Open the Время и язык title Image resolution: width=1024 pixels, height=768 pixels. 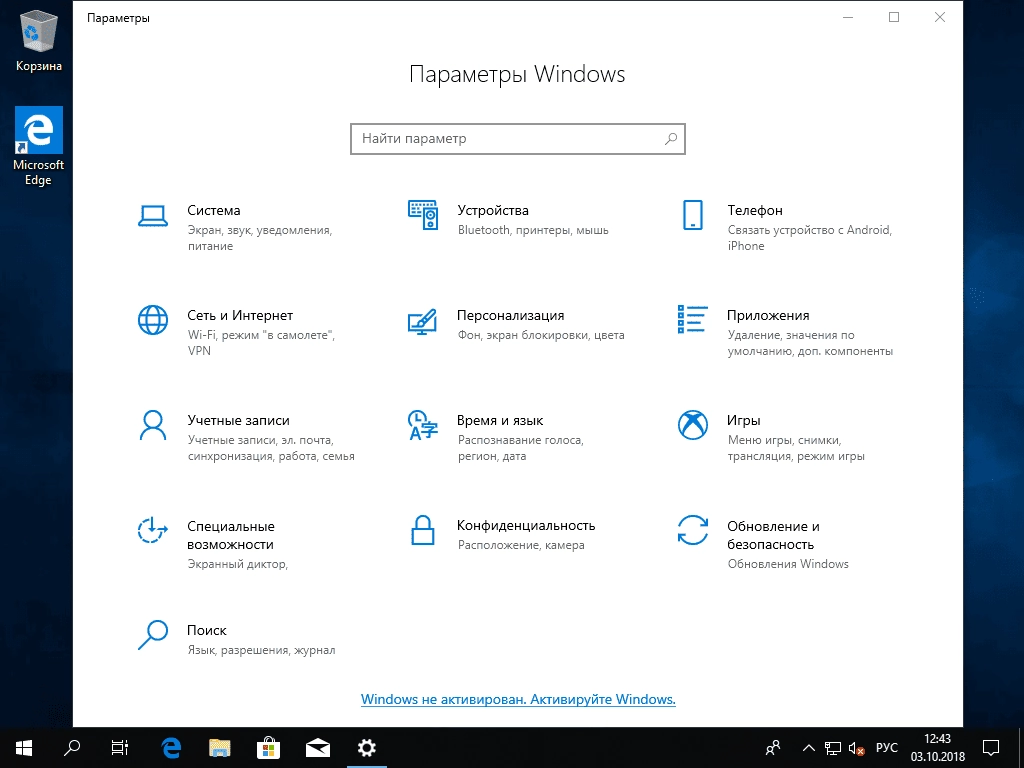click(500, 421)
